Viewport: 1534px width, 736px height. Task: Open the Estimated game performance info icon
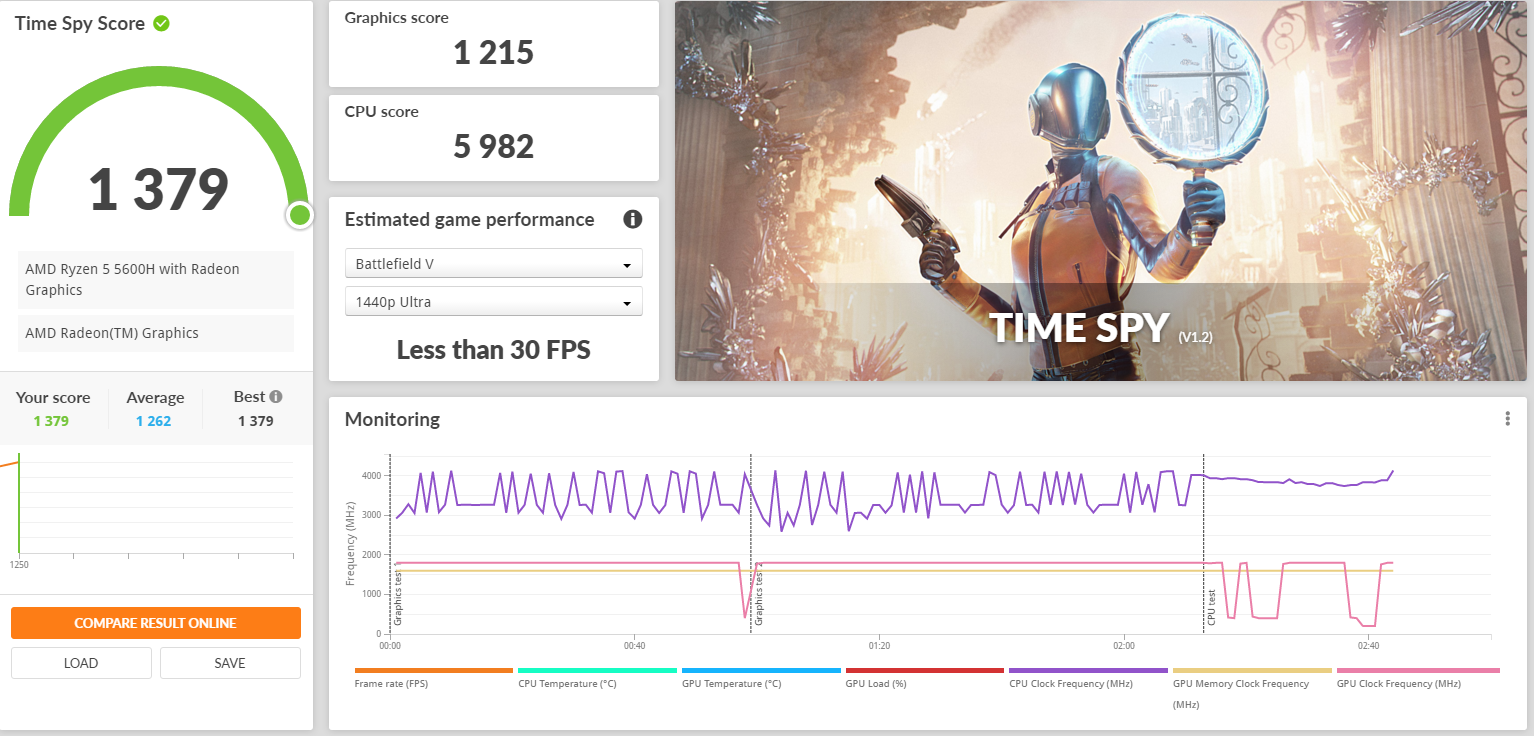632,219
